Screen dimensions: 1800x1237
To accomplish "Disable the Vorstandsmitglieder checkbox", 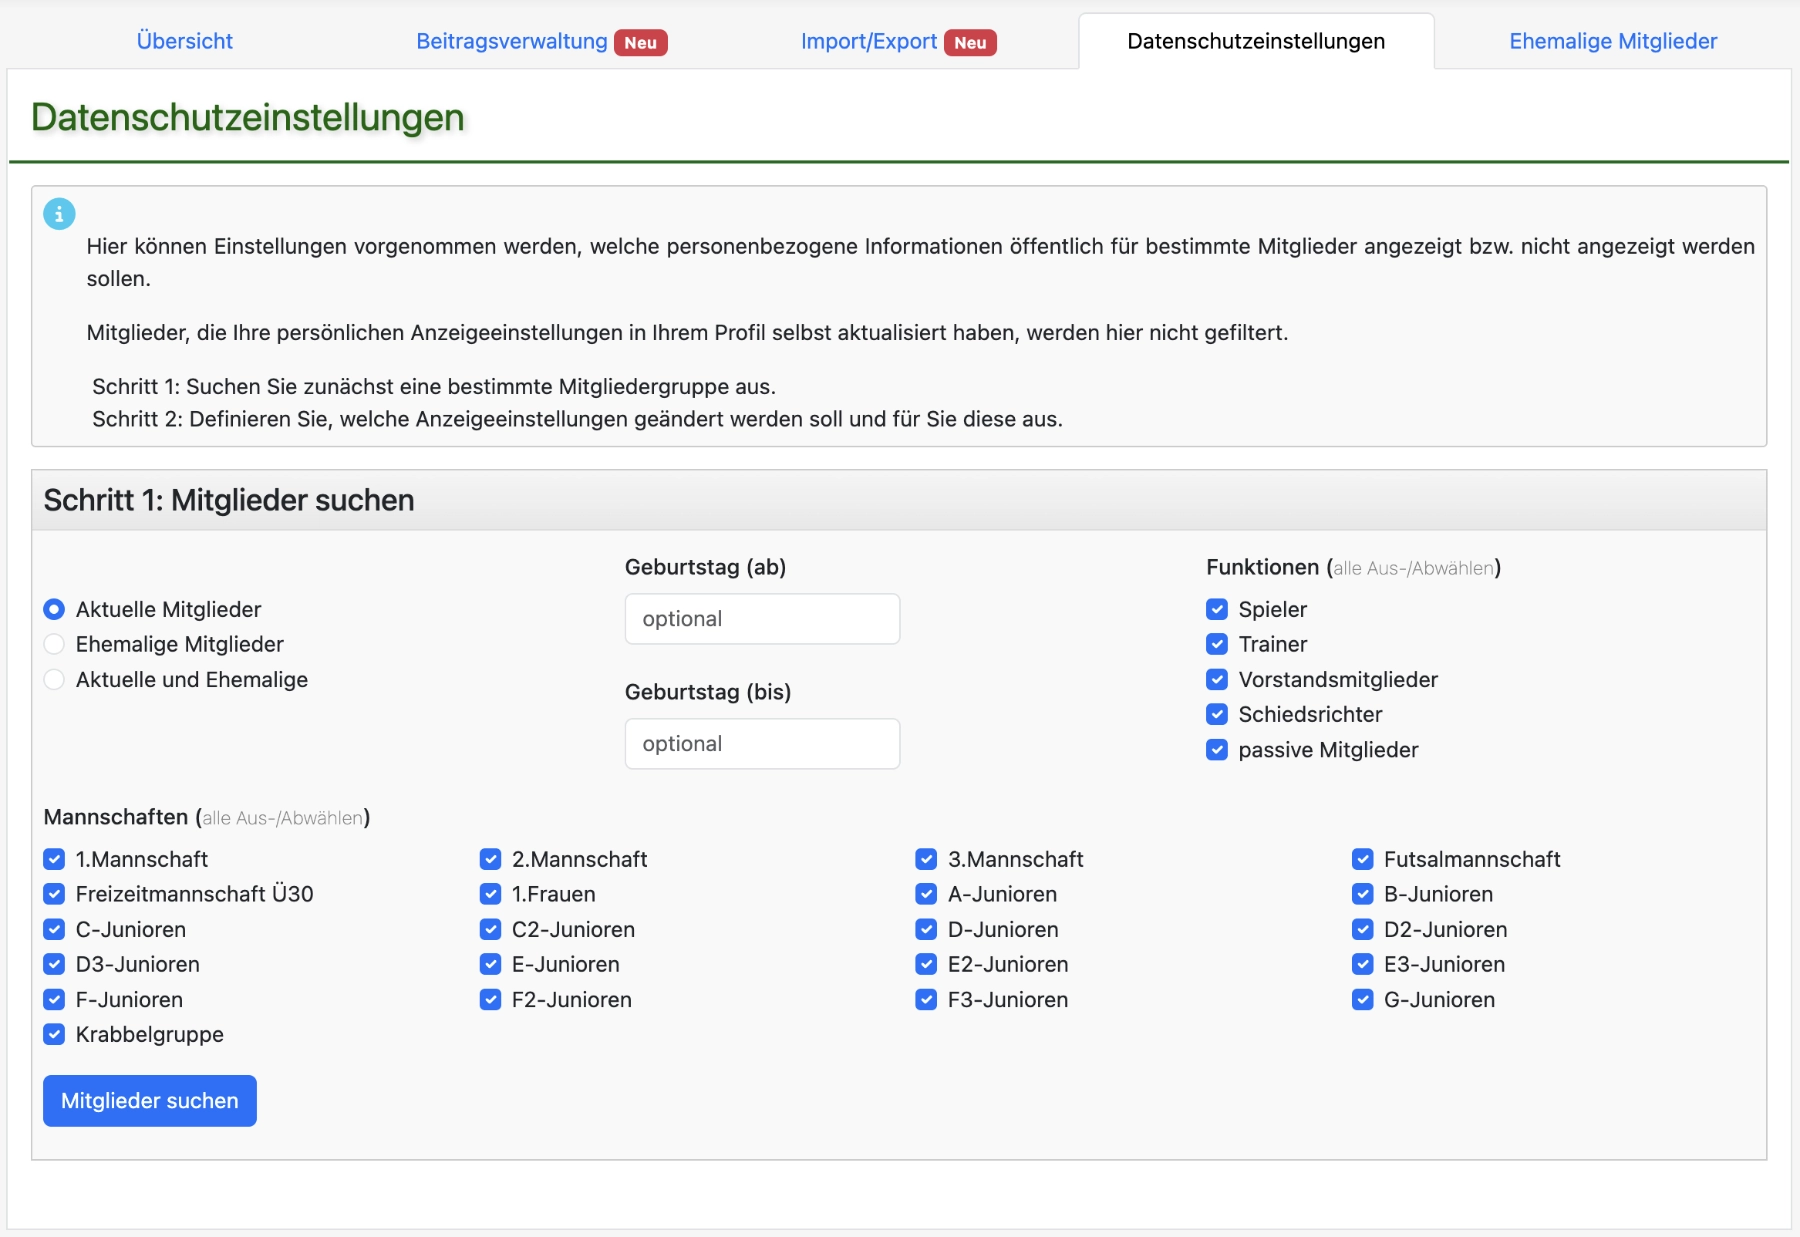I will click(1216, 679).
